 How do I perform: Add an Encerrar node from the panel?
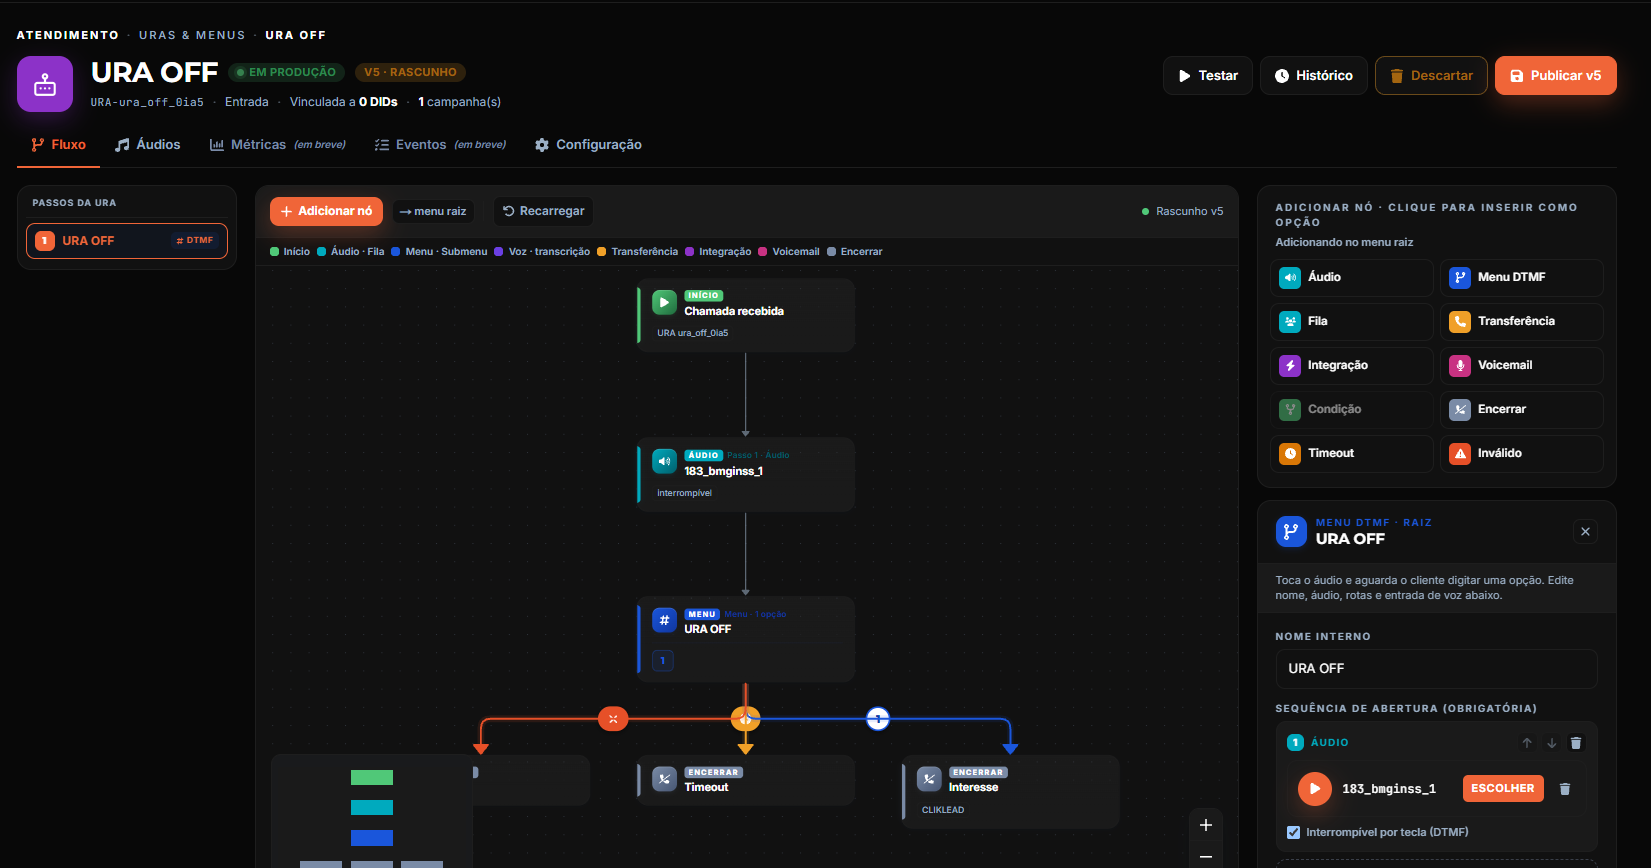[1521, 409]
